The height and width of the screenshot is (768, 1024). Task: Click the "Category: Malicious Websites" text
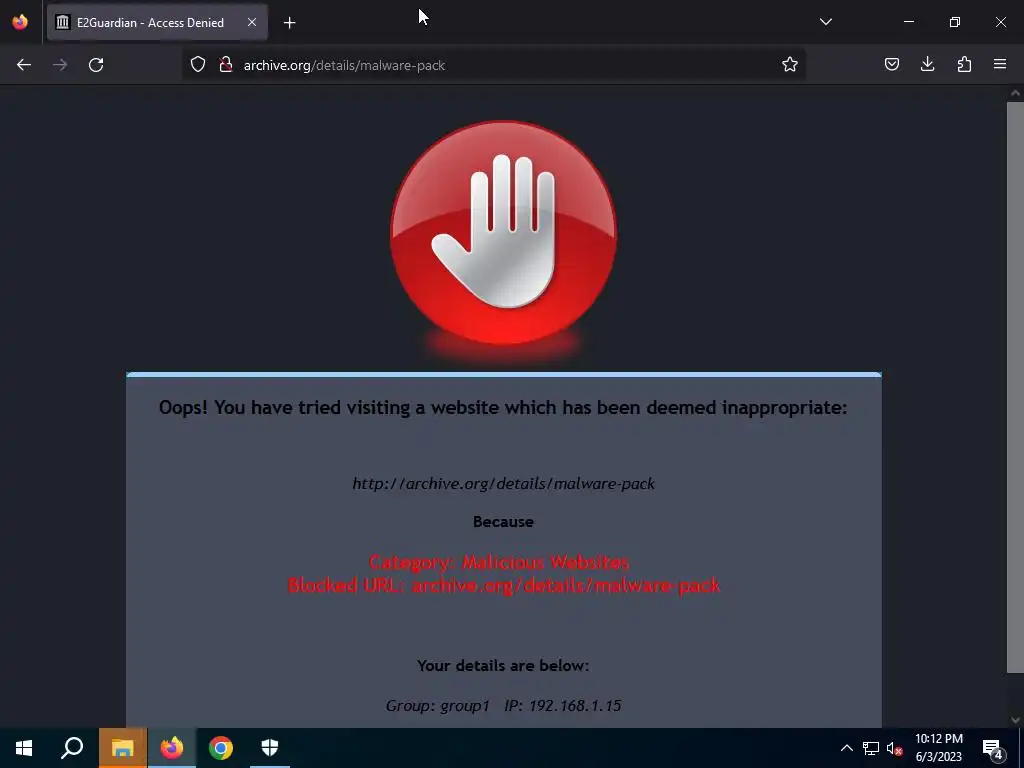coord(499,562)
